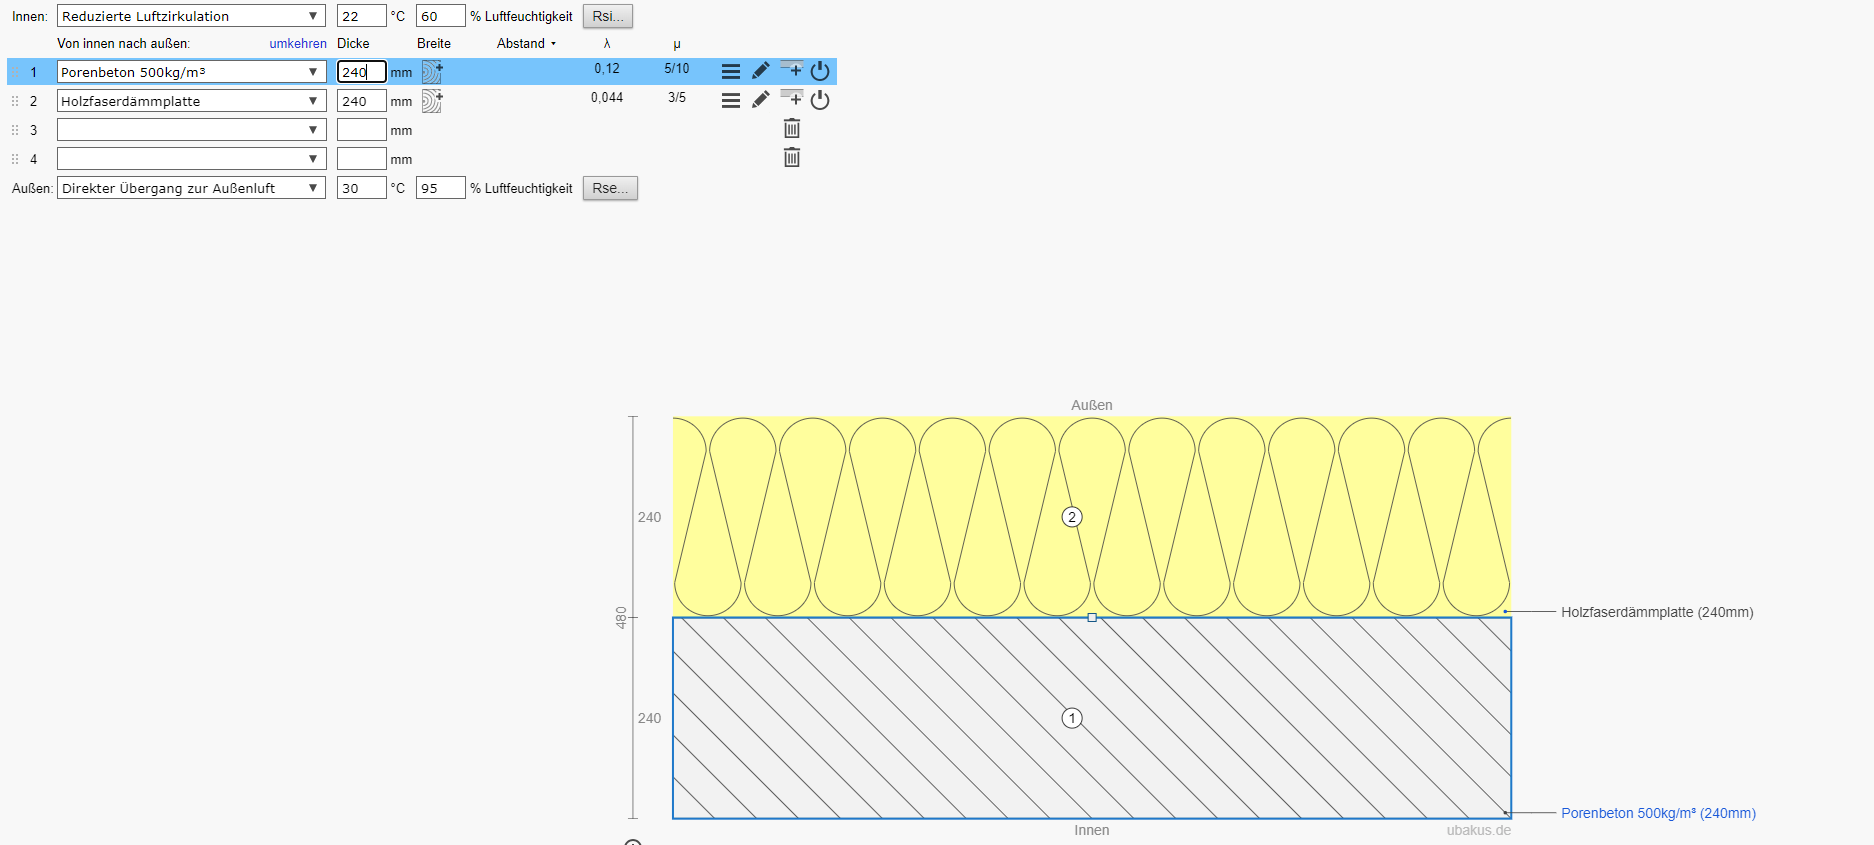1874x845 pixels.
Task: Open the empty material dropdown in row 3
Action: point(191,130)
